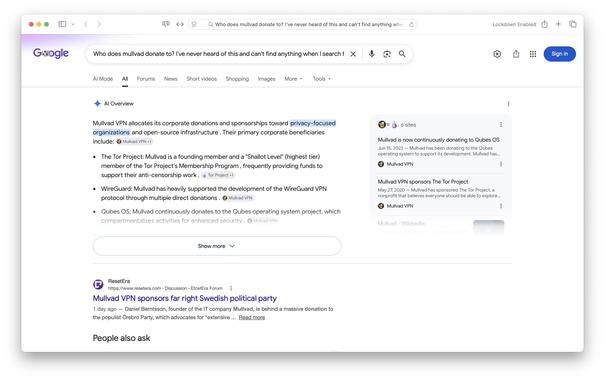The width and height of the screenshot is (605, 380).
Task: Open the Google apps grid
Action: click(x=533, y=54)
